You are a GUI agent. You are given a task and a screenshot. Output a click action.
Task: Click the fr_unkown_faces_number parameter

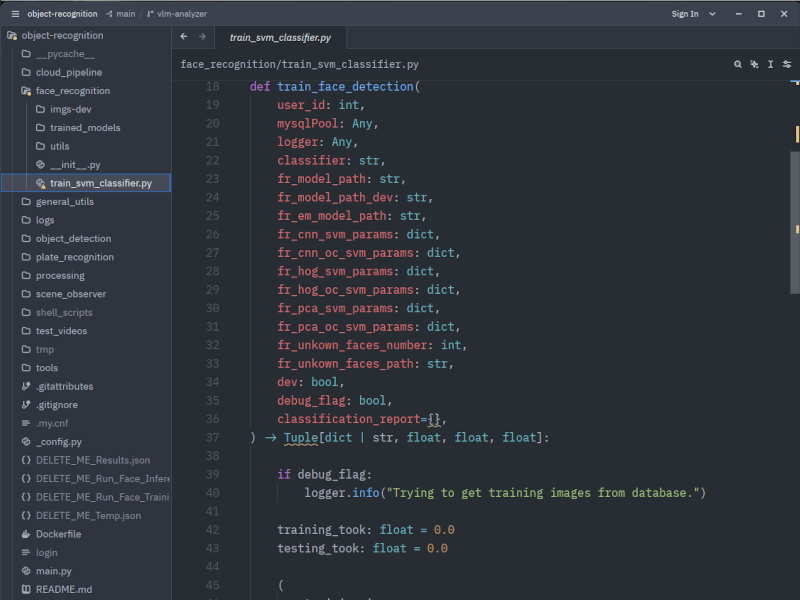[352, 345]
